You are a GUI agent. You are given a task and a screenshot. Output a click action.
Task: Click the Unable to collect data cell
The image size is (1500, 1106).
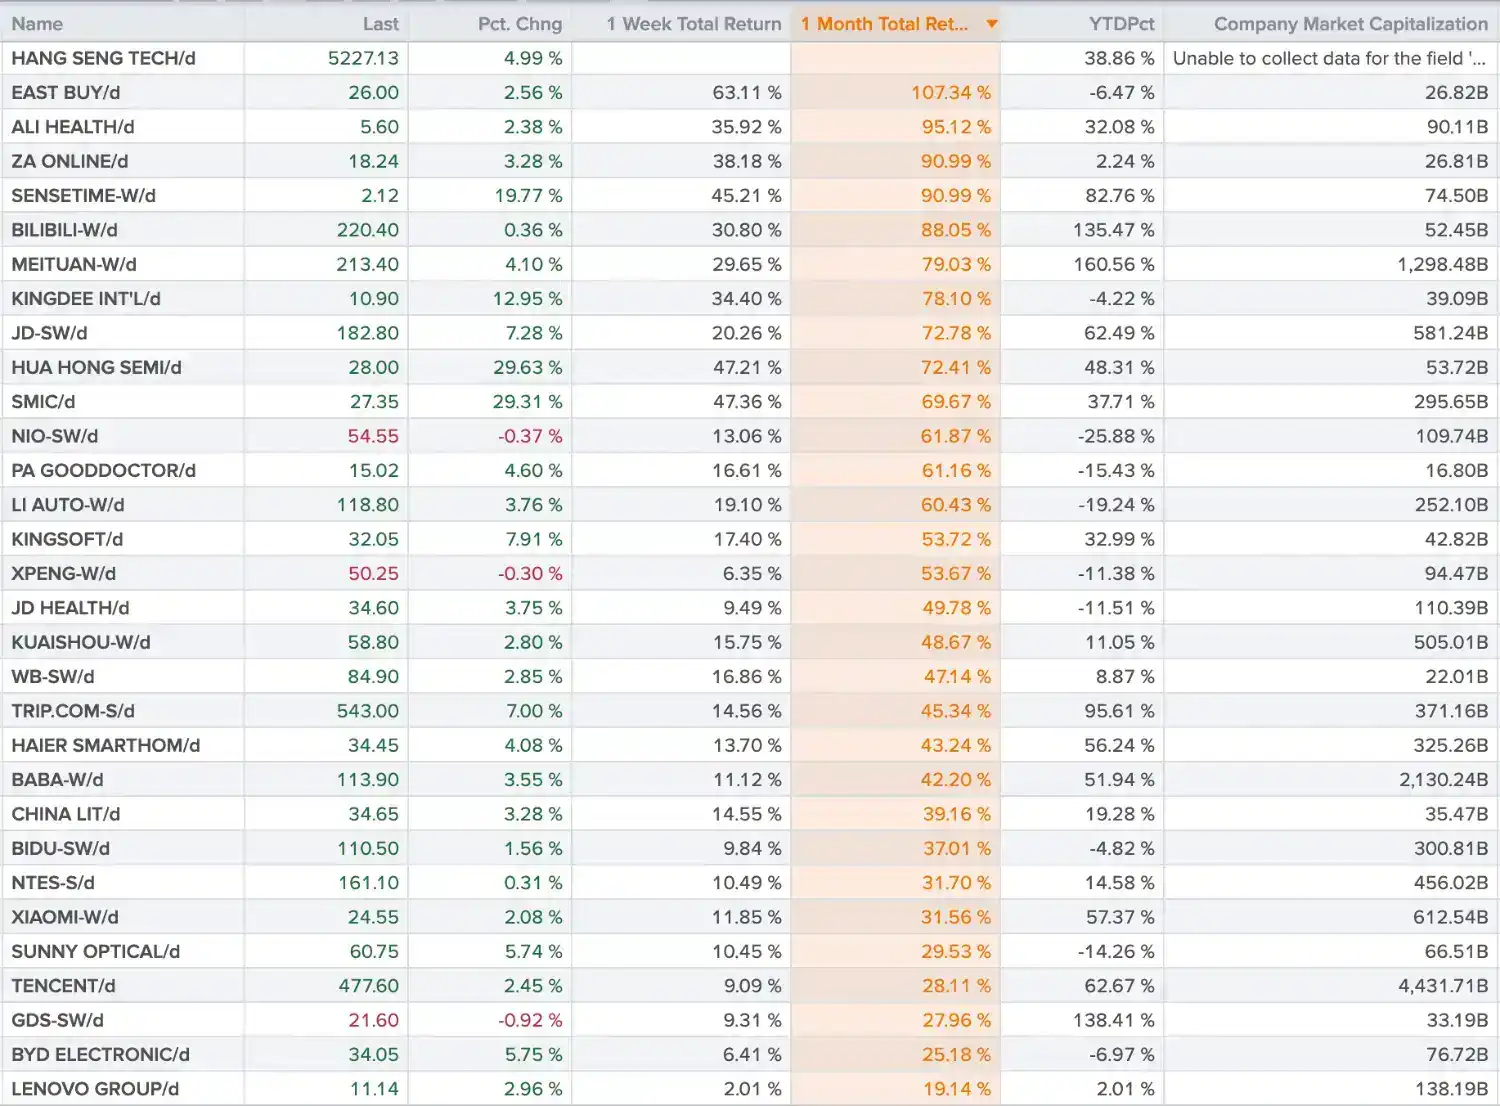pyautogui.click(x=1330, y=58)
